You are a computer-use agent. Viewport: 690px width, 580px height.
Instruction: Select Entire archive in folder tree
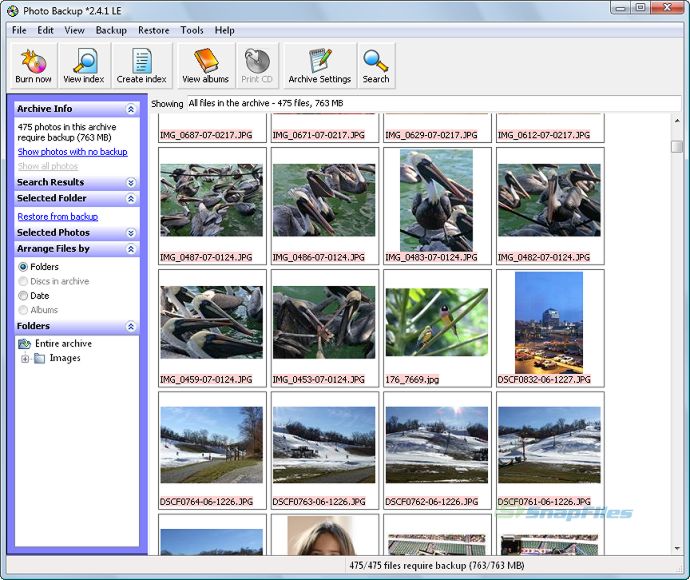63,344
